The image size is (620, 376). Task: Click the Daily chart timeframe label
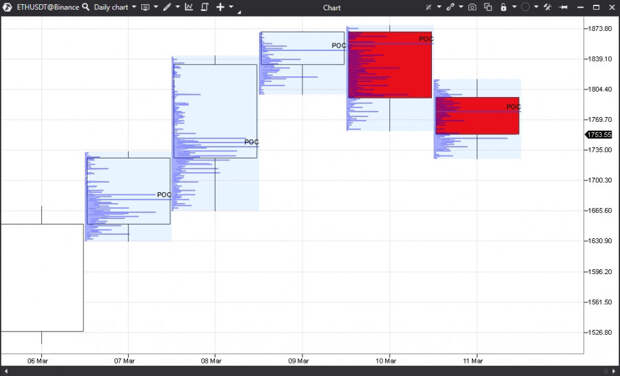(111, 7)
